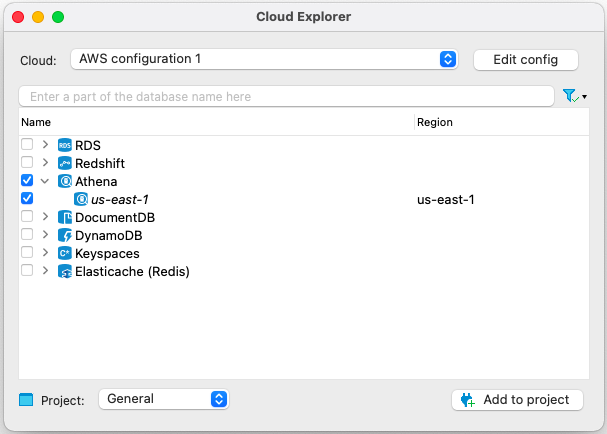Click the Region column header

502,122
